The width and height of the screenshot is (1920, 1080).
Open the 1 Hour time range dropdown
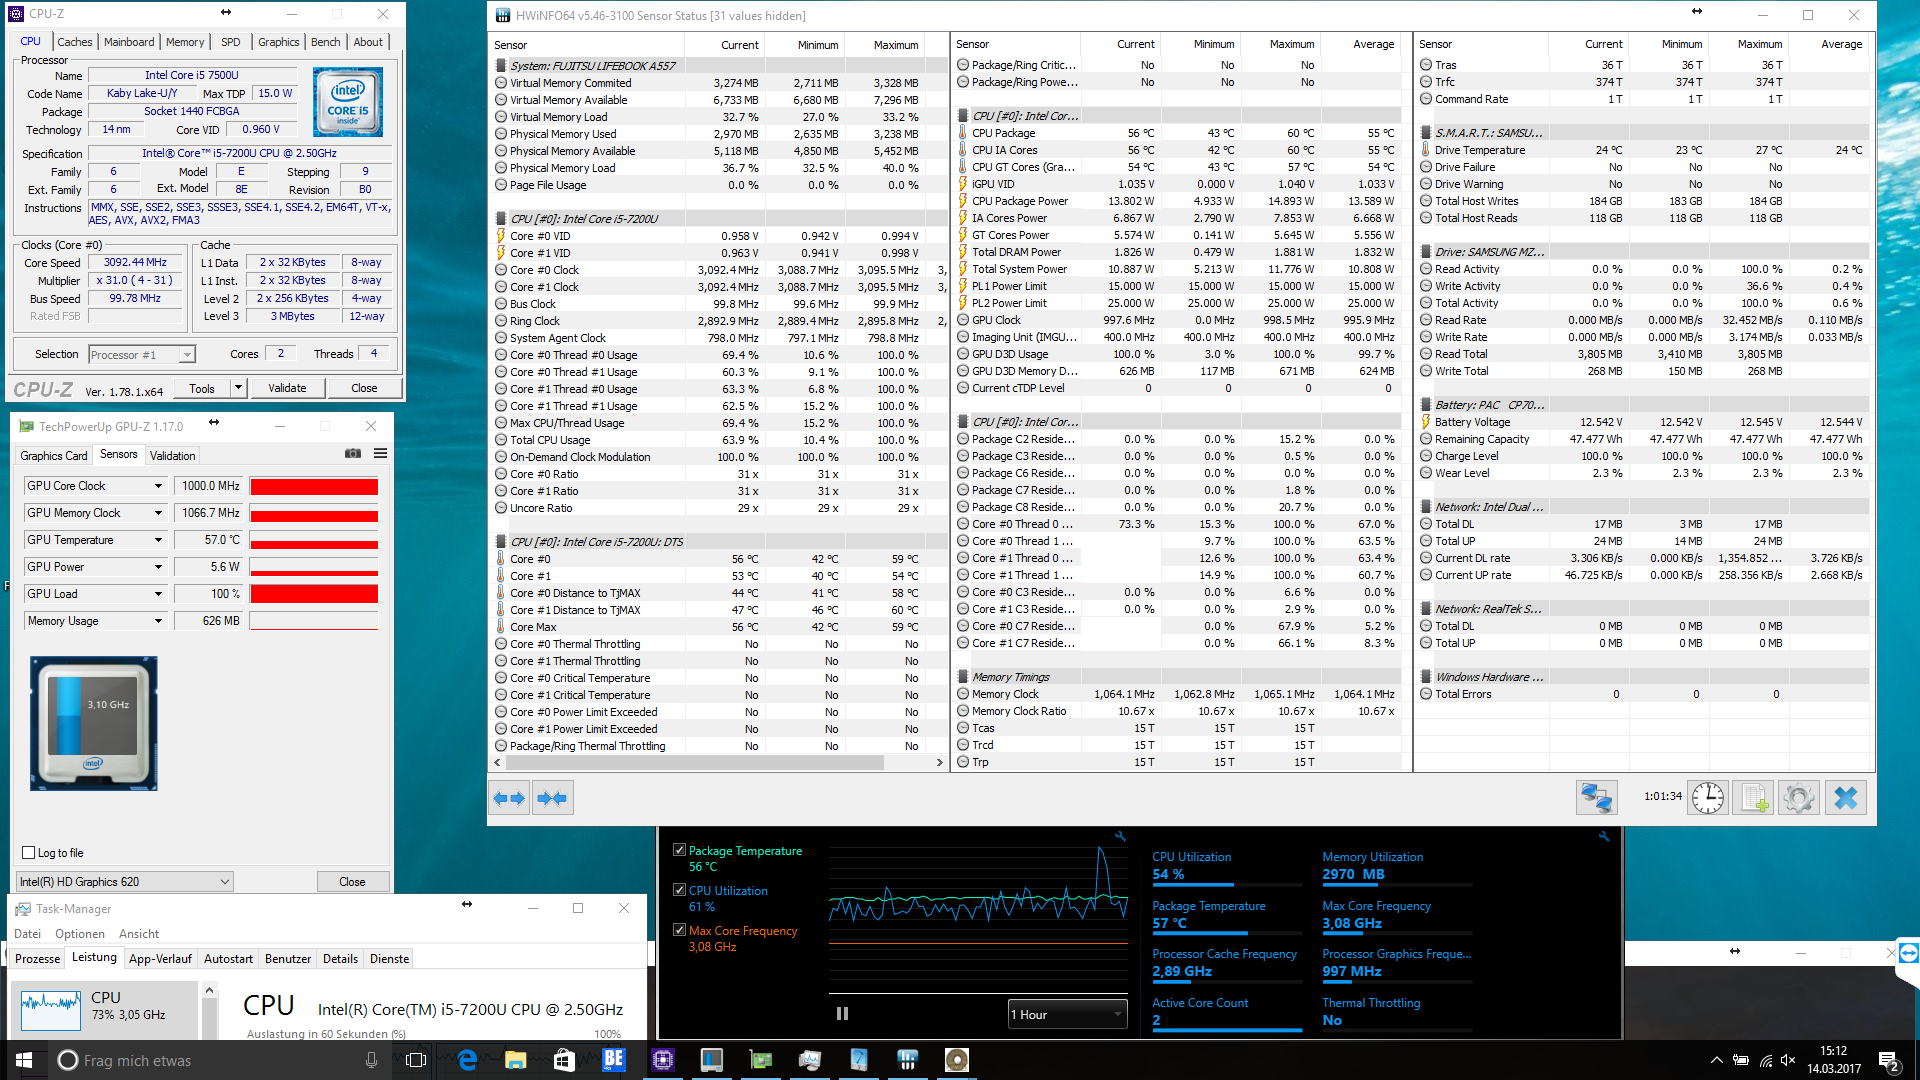(x=1067, y=1014)
